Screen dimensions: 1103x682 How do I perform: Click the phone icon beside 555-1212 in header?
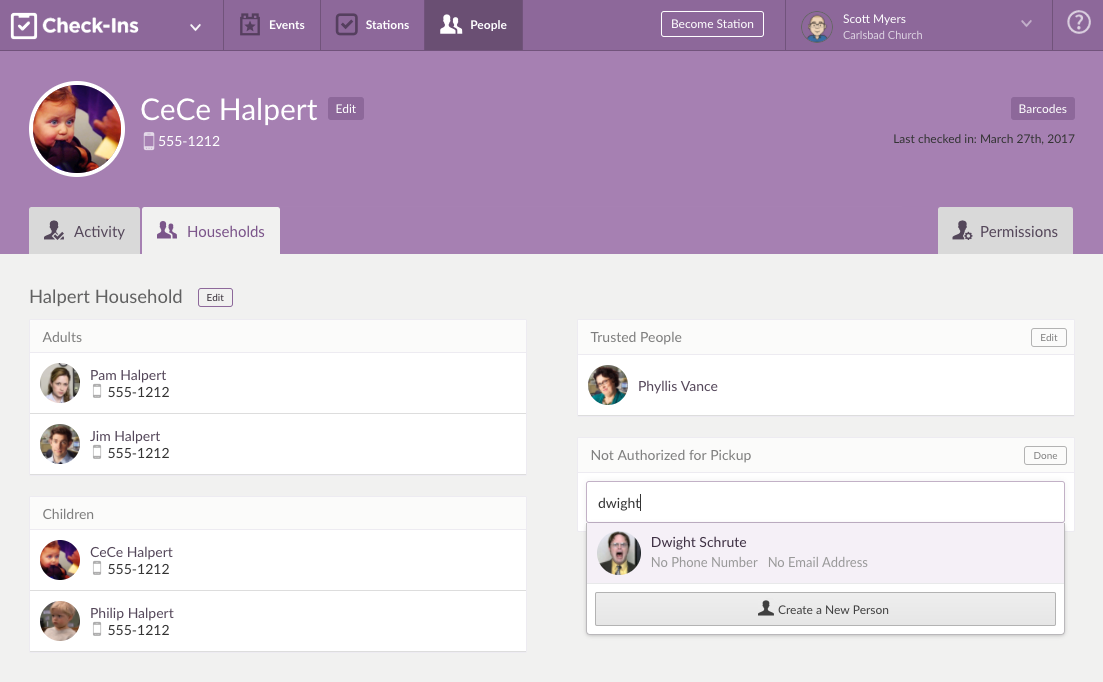(x=149, y=142)
